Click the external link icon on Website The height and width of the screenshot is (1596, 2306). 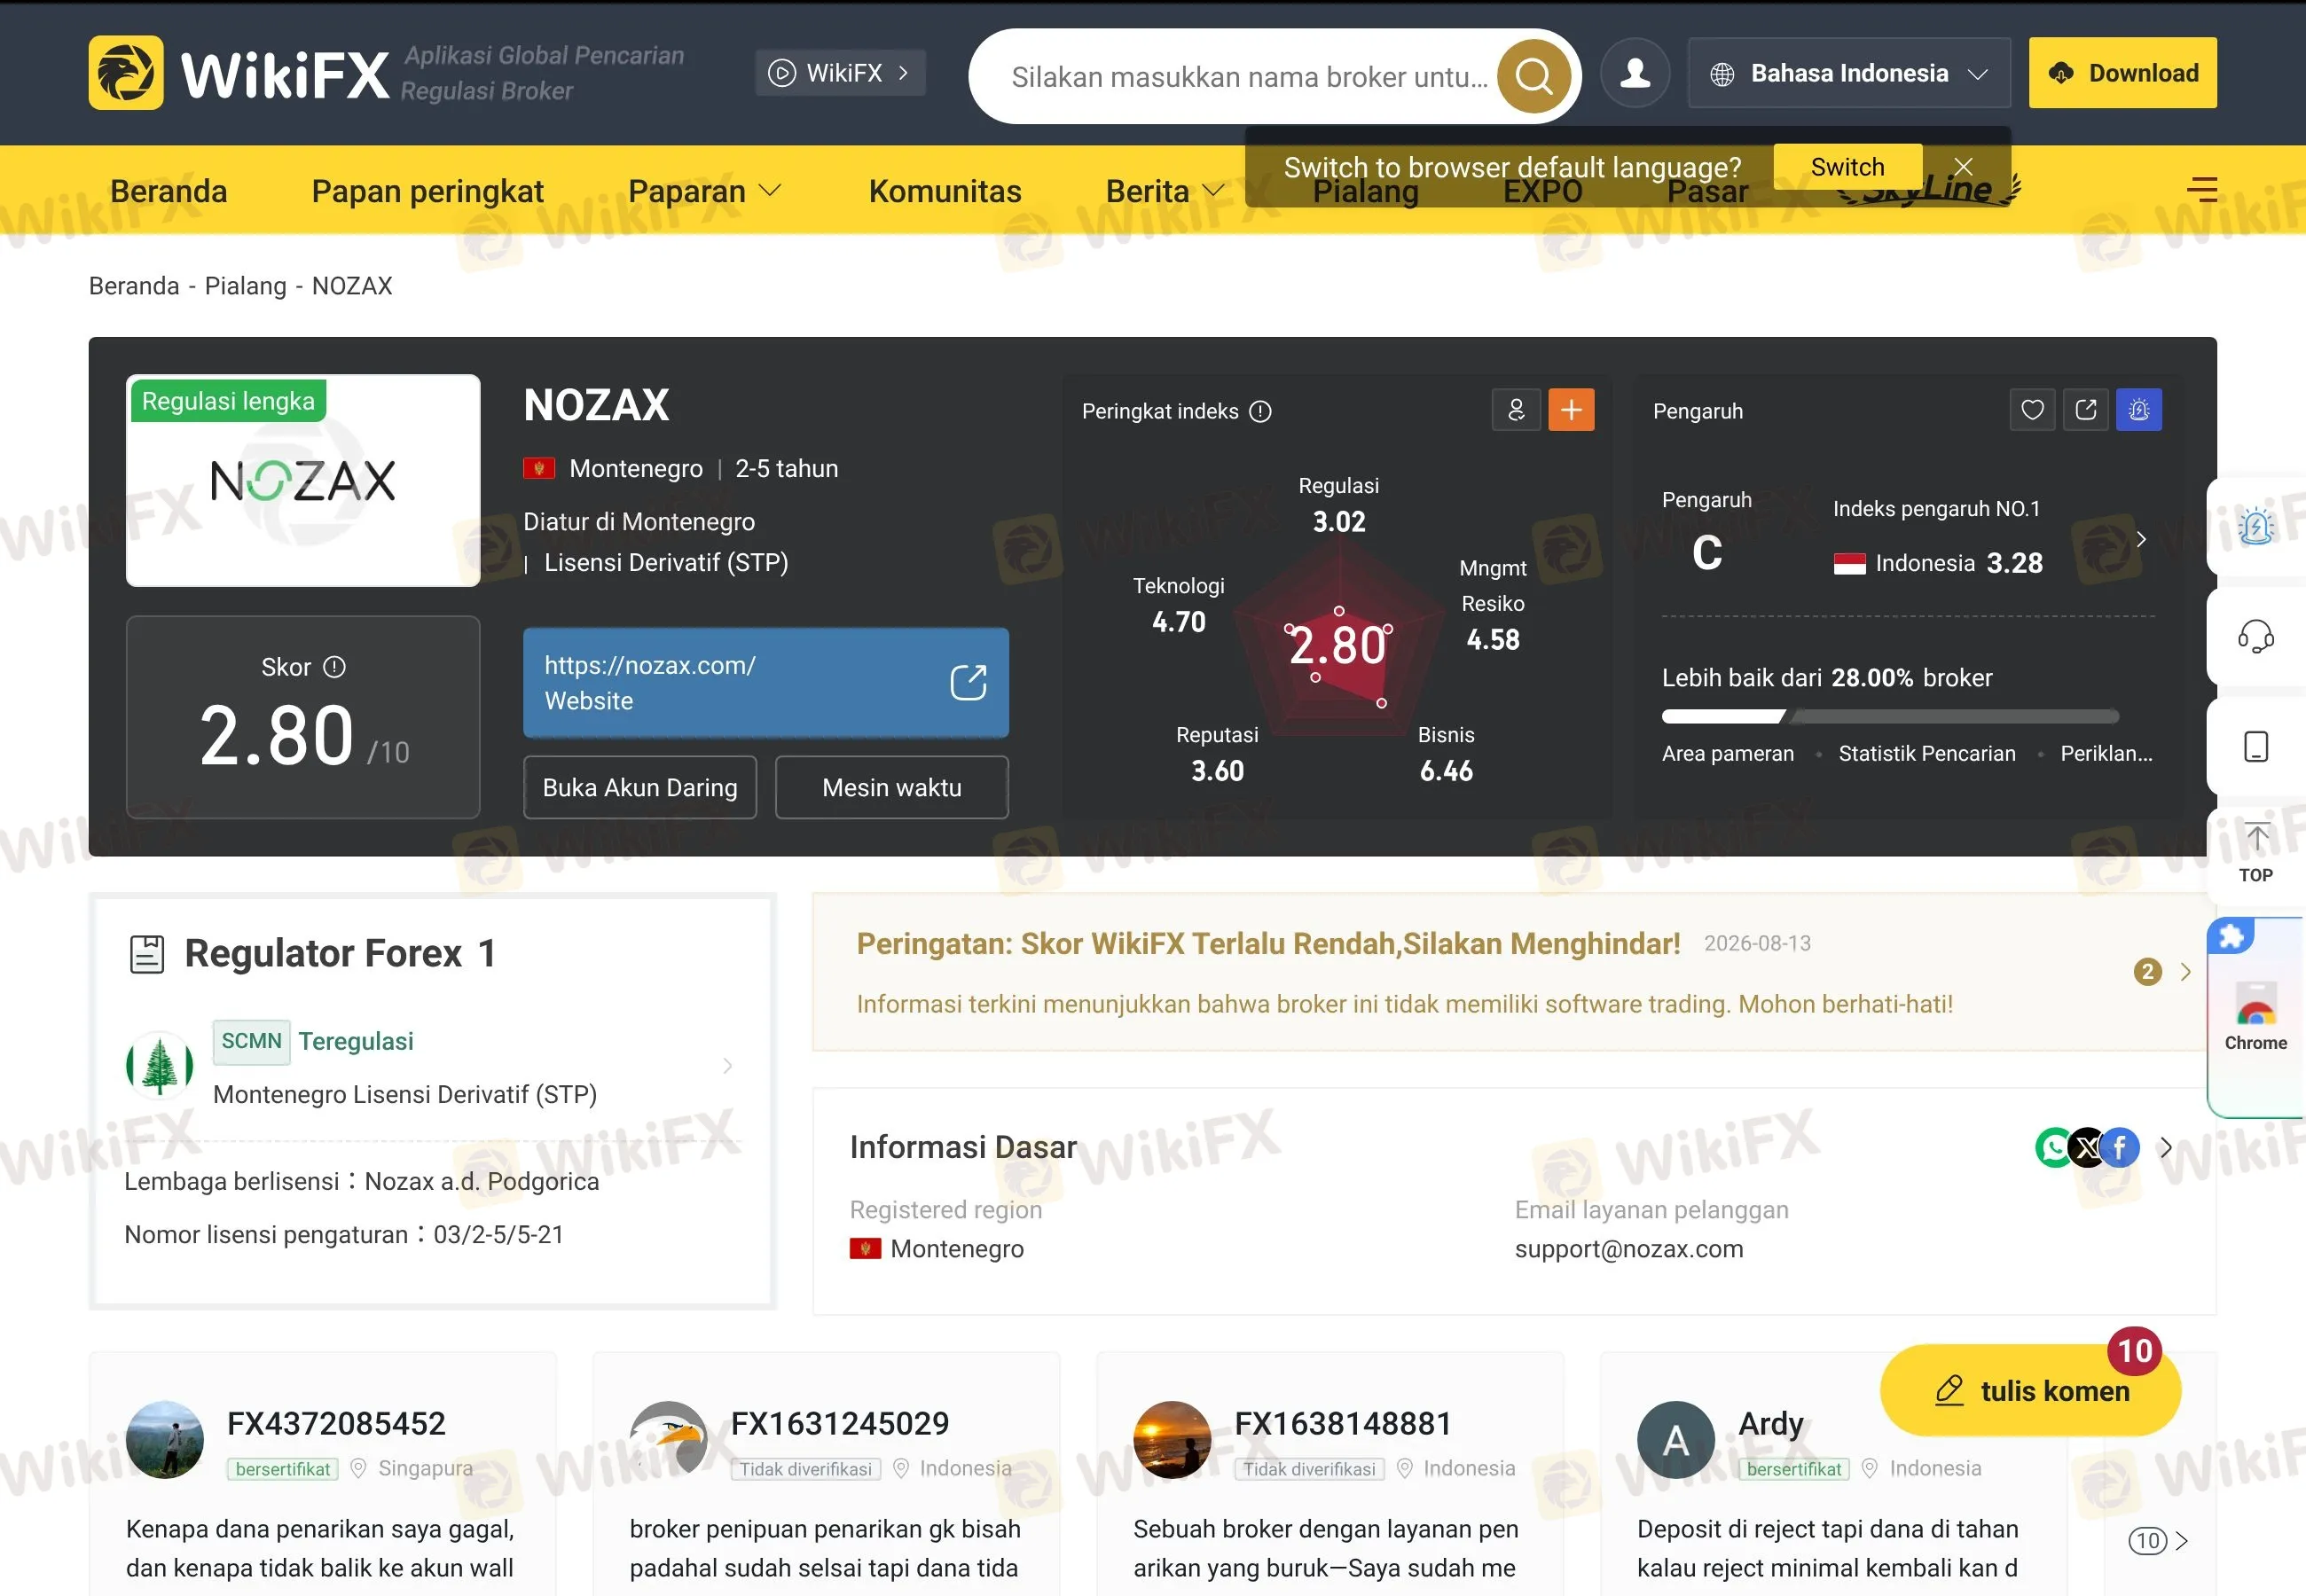tap(968, 683)
